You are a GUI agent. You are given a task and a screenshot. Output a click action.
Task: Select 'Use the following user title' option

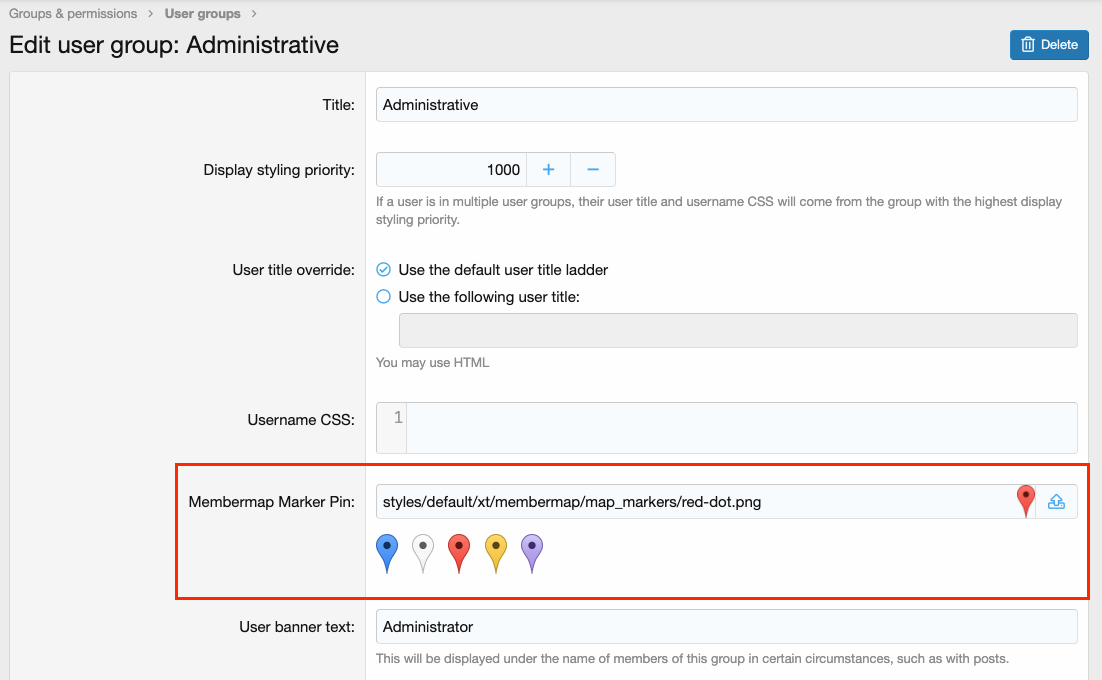(x=384, y=297)
